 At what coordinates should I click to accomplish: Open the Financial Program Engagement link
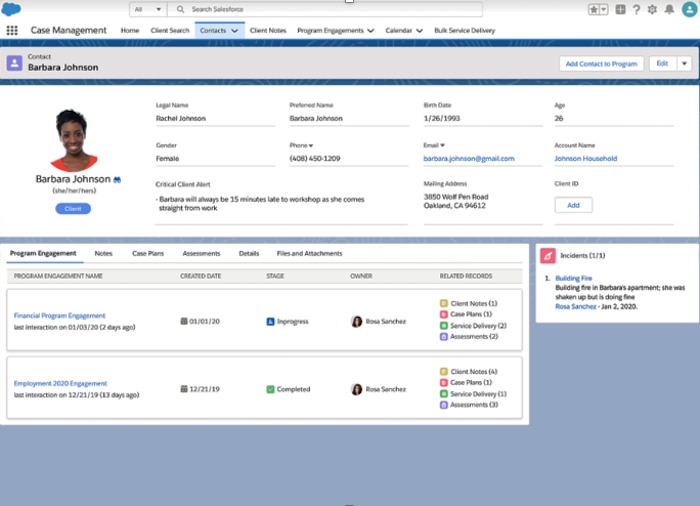click(x=59, y=316)
